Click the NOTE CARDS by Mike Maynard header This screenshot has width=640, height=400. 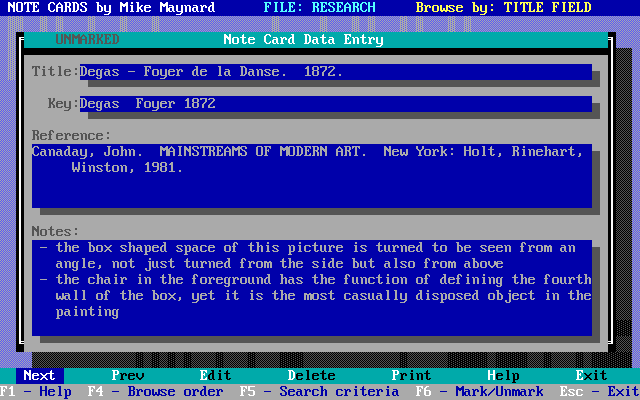click(111, 7)
